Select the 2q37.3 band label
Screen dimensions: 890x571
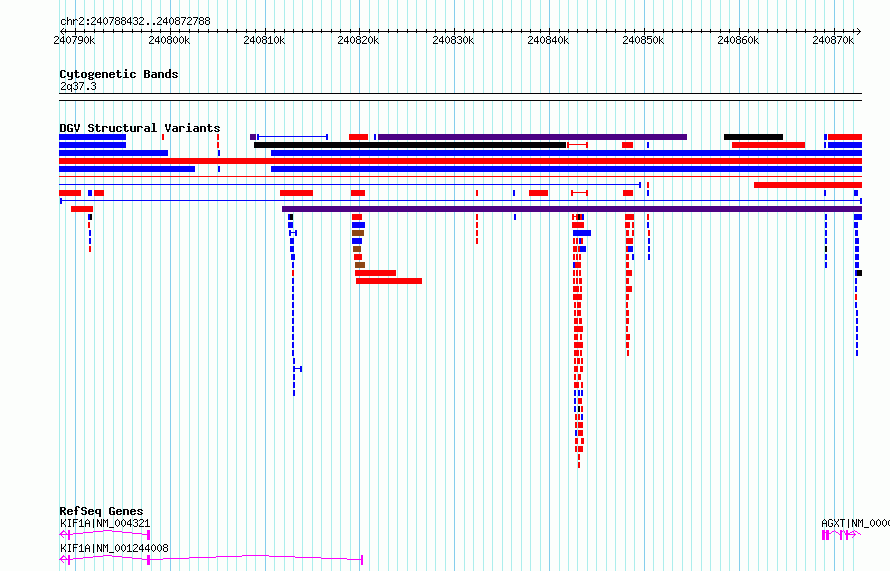(x=78, y=86)
